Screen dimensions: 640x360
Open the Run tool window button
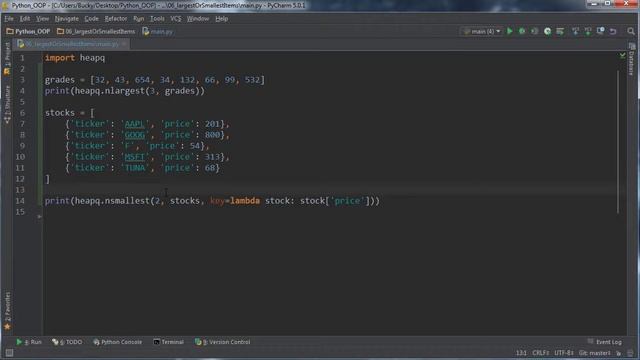[x=29, y=342]
